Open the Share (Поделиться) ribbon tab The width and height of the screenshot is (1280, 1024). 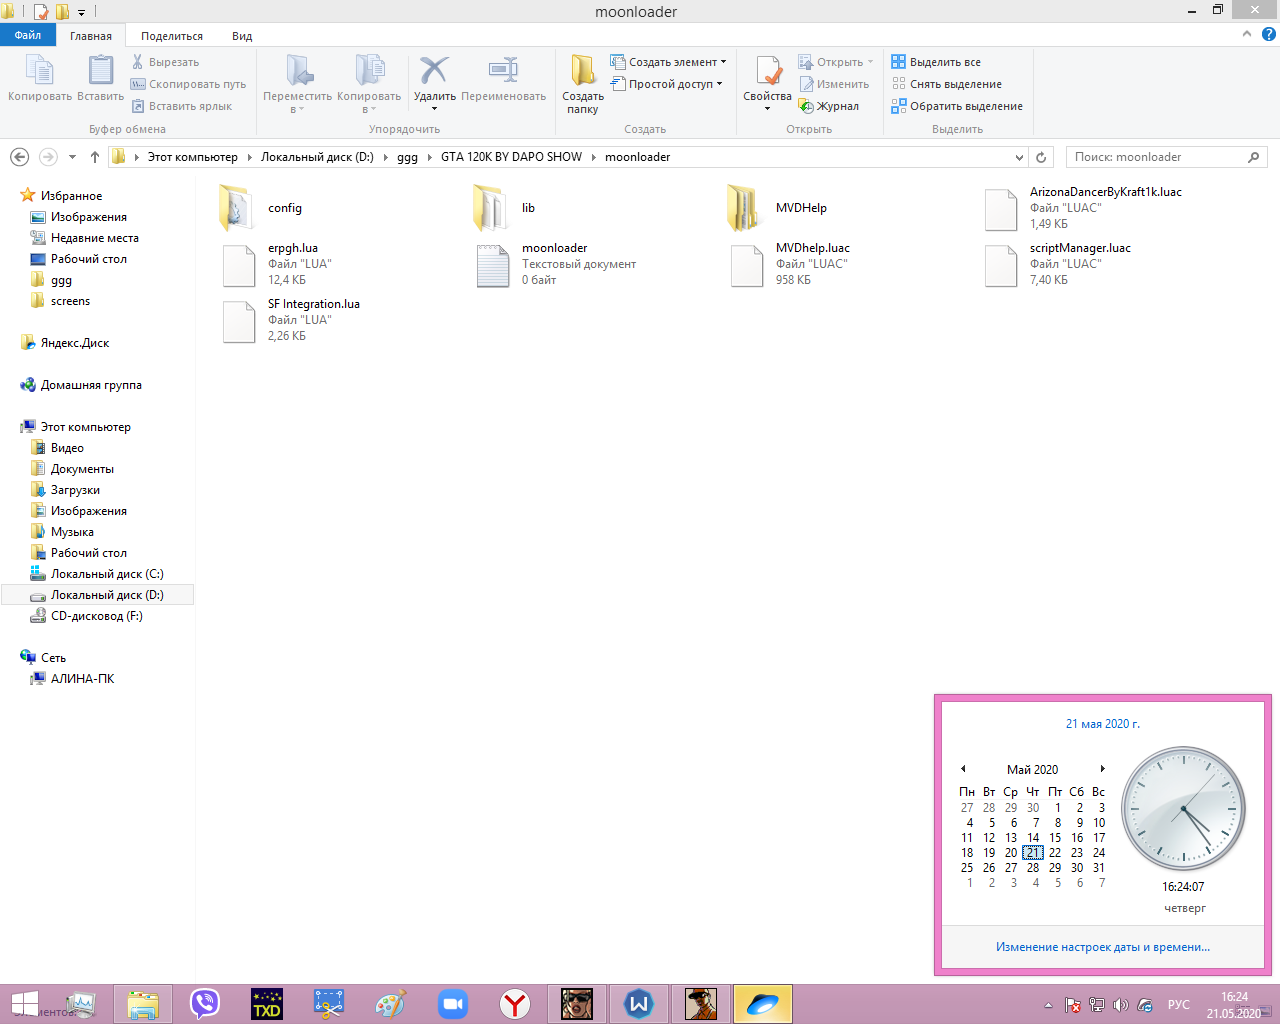171,36
